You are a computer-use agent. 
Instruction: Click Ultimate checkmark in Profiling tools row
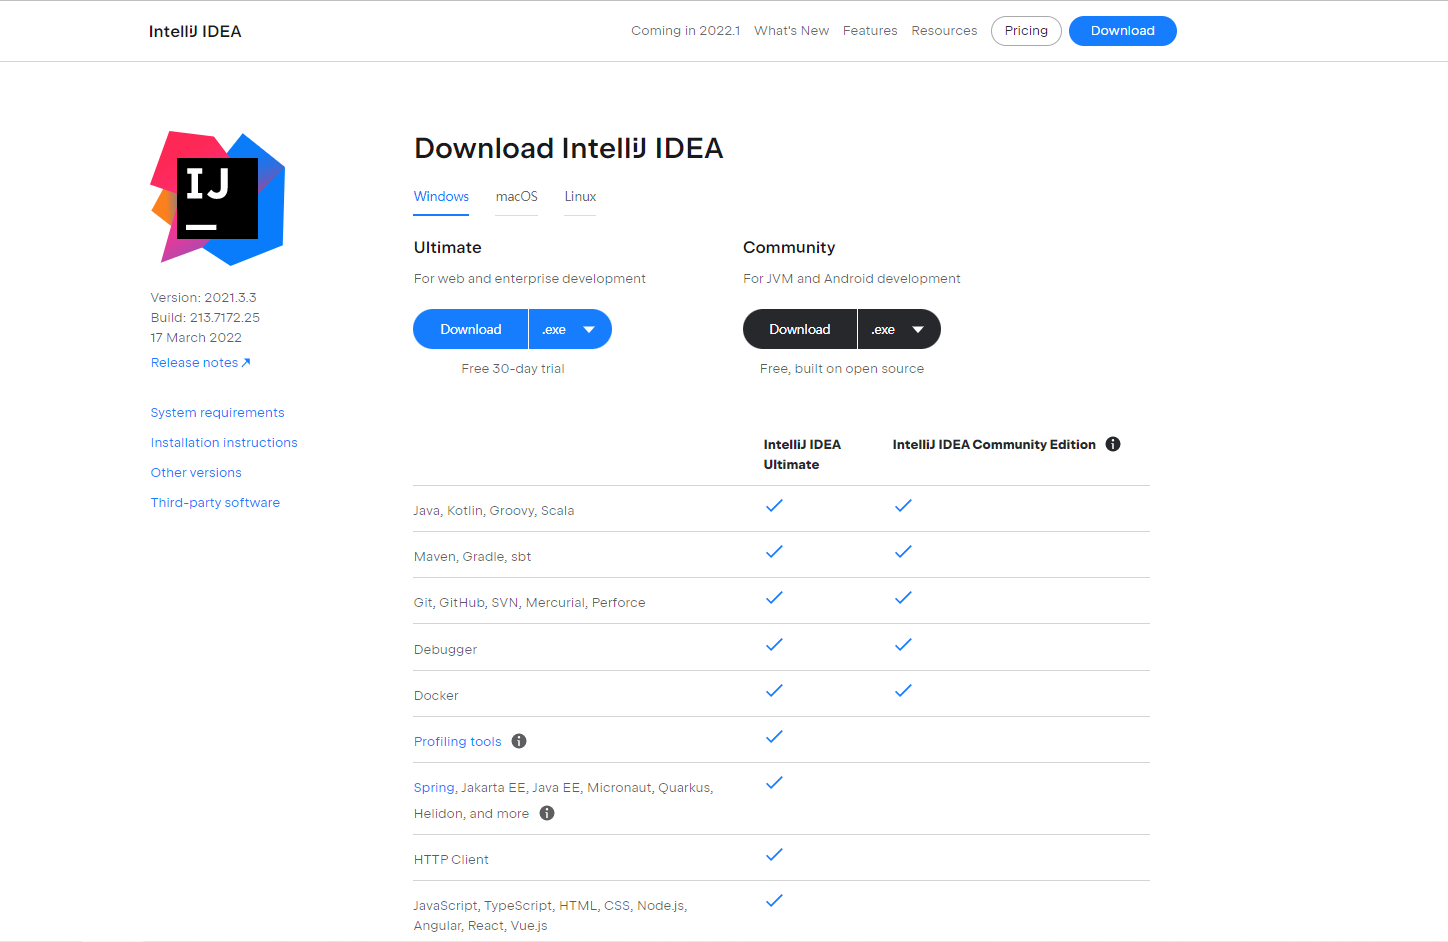774,737
